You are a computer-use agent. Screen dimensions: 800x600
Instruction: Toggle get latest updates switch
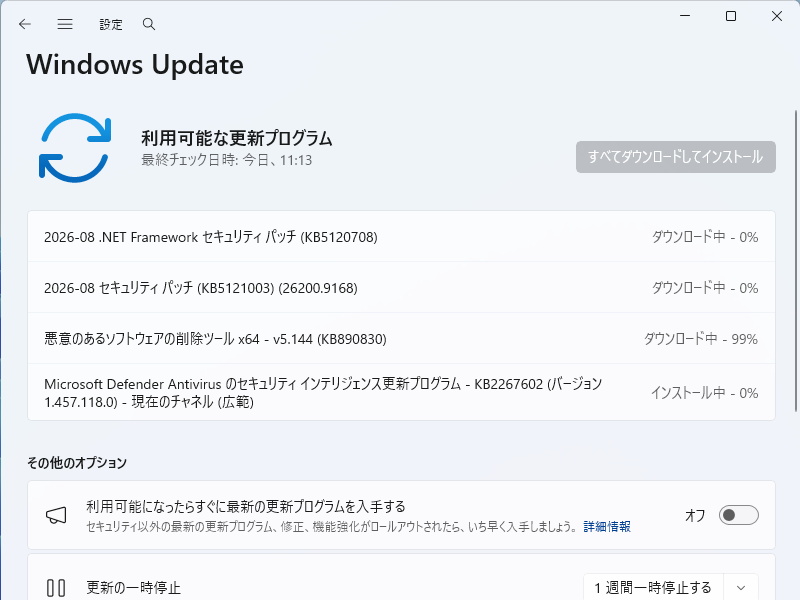[x=738, y=515]
